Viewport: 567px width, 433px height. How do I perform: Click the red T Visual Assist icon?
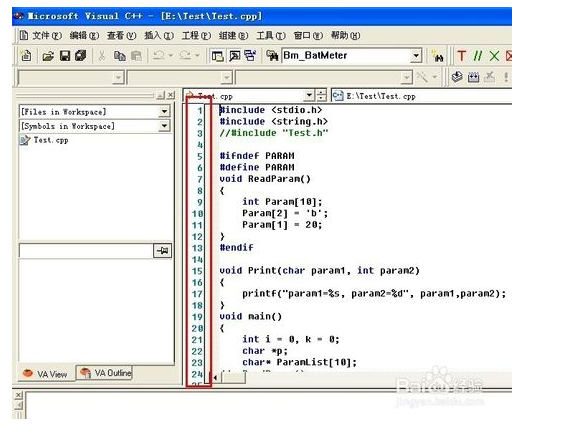[461, 56]
